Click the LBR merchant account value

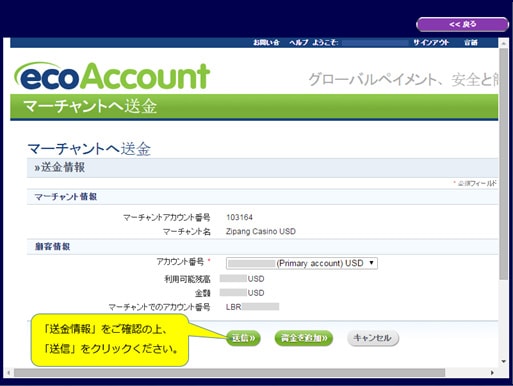(252, 307)
